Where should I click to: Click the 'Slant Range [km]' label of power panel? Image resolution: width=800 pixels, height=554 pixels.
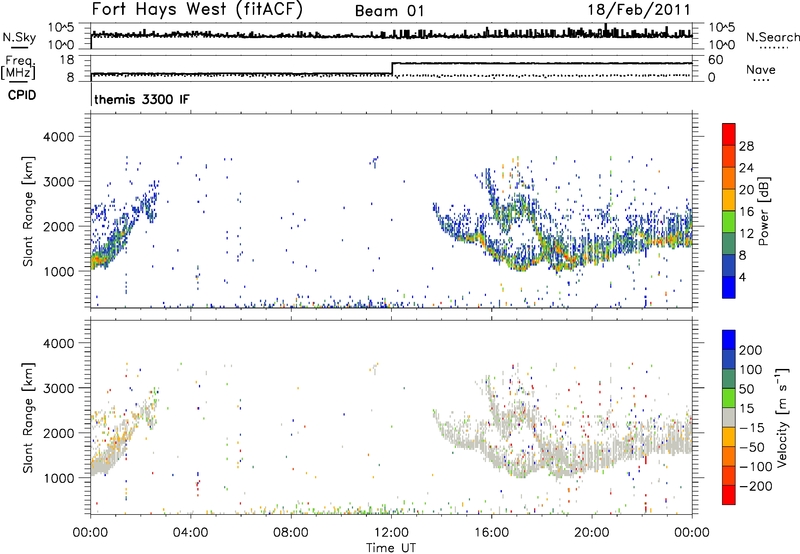(x=28, y=211)
